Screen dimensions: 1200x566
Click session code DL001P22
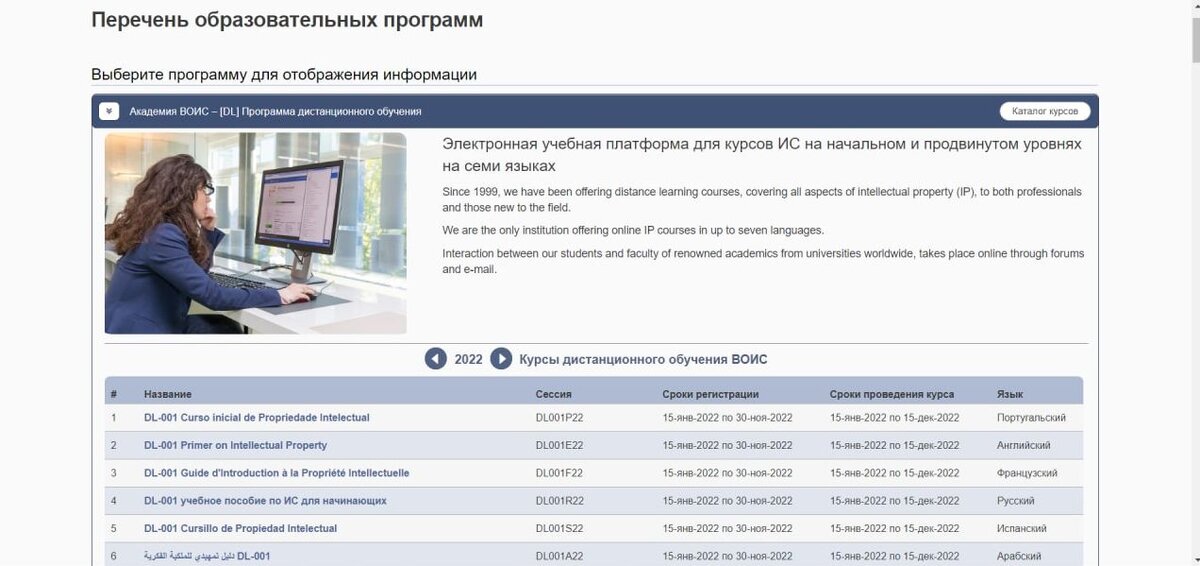(559, 418)
